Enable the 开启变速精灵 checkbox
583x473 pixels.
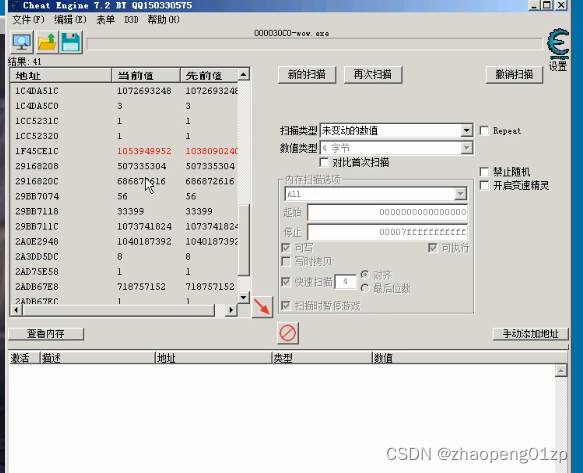point(484,186)
